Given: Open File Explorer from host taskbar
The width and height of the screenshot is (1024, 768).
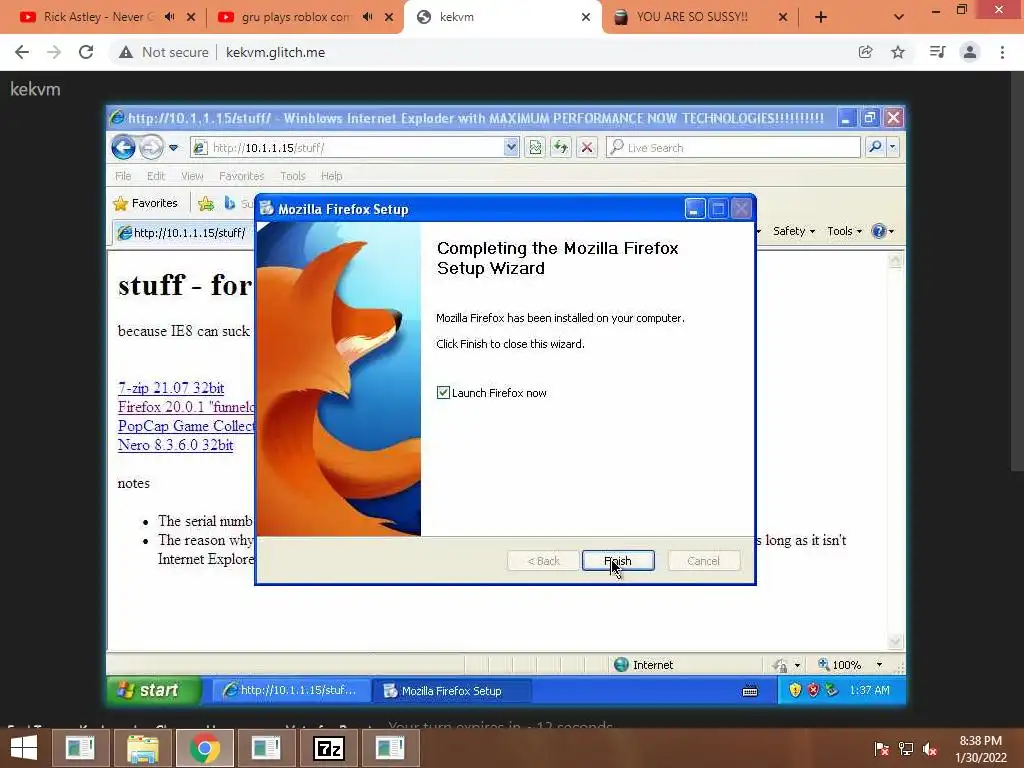Looking at the screenshot, I should click(143, 748).
